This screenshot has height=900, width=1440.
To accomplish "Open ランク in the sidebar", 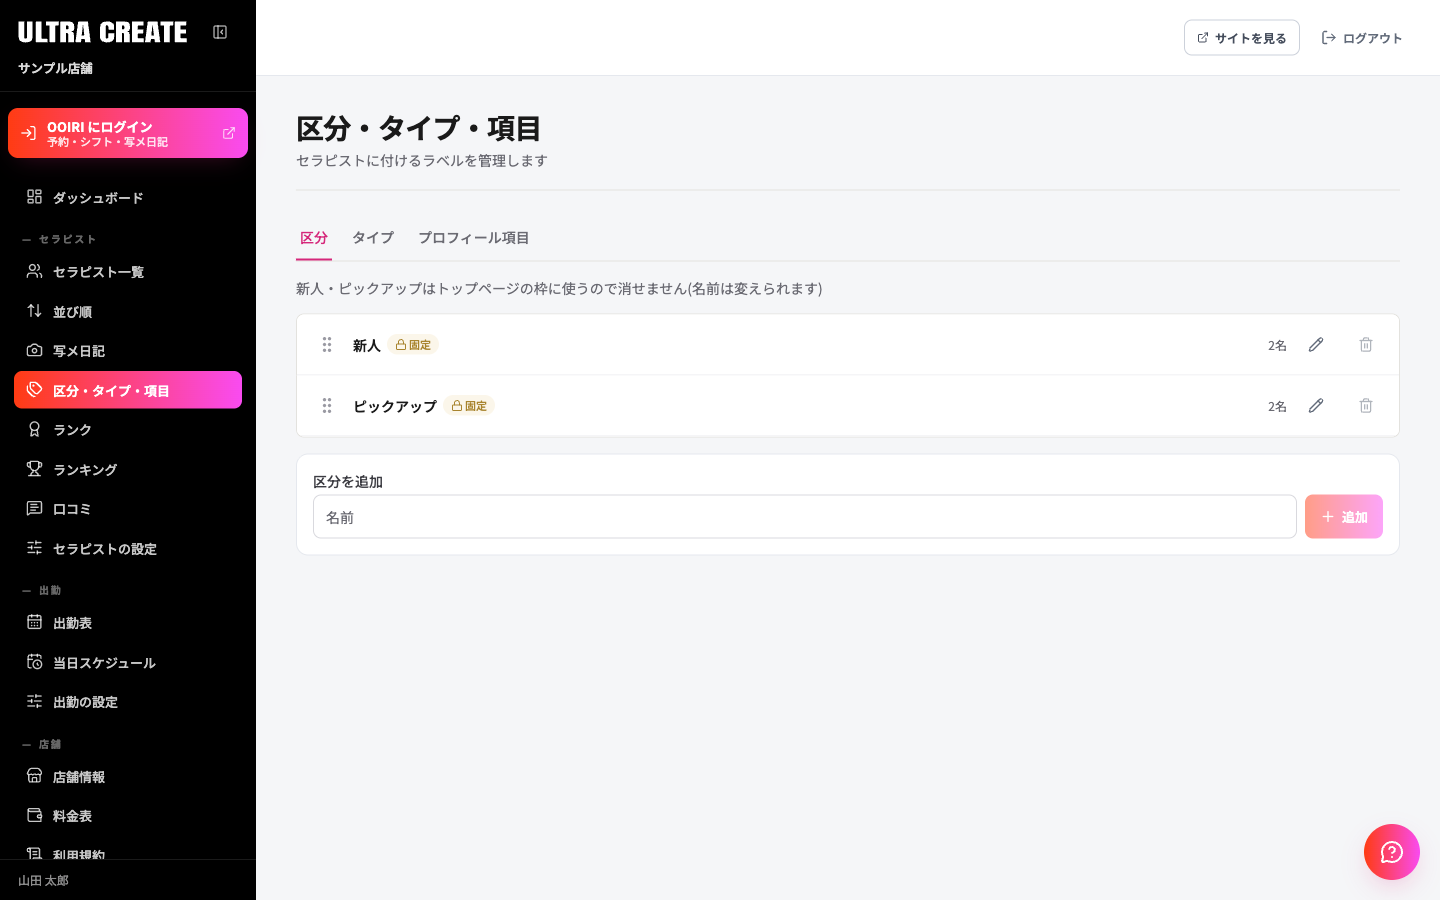I will click(x=128, y=430).
